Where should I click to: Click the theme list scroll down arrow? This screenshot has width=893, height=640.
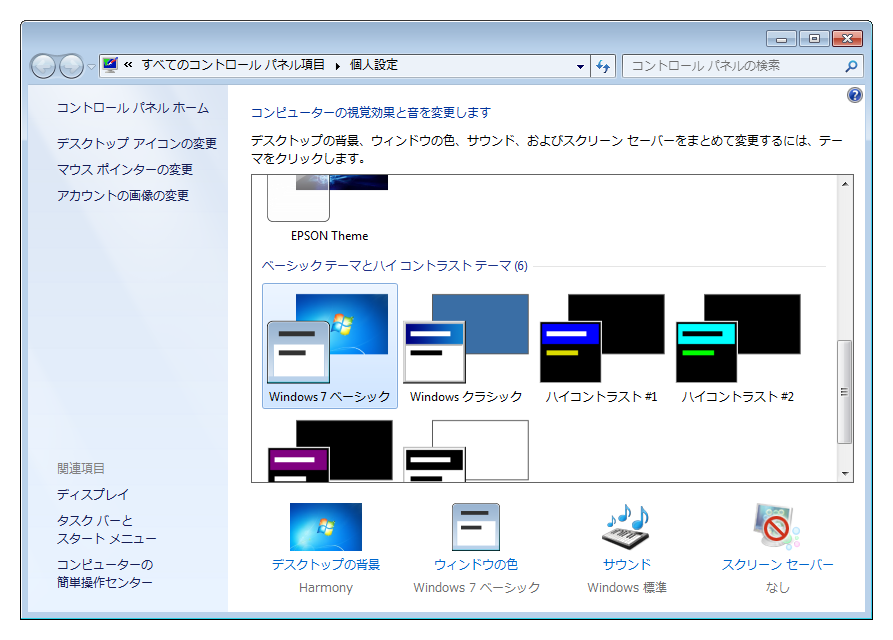(845, 474)
